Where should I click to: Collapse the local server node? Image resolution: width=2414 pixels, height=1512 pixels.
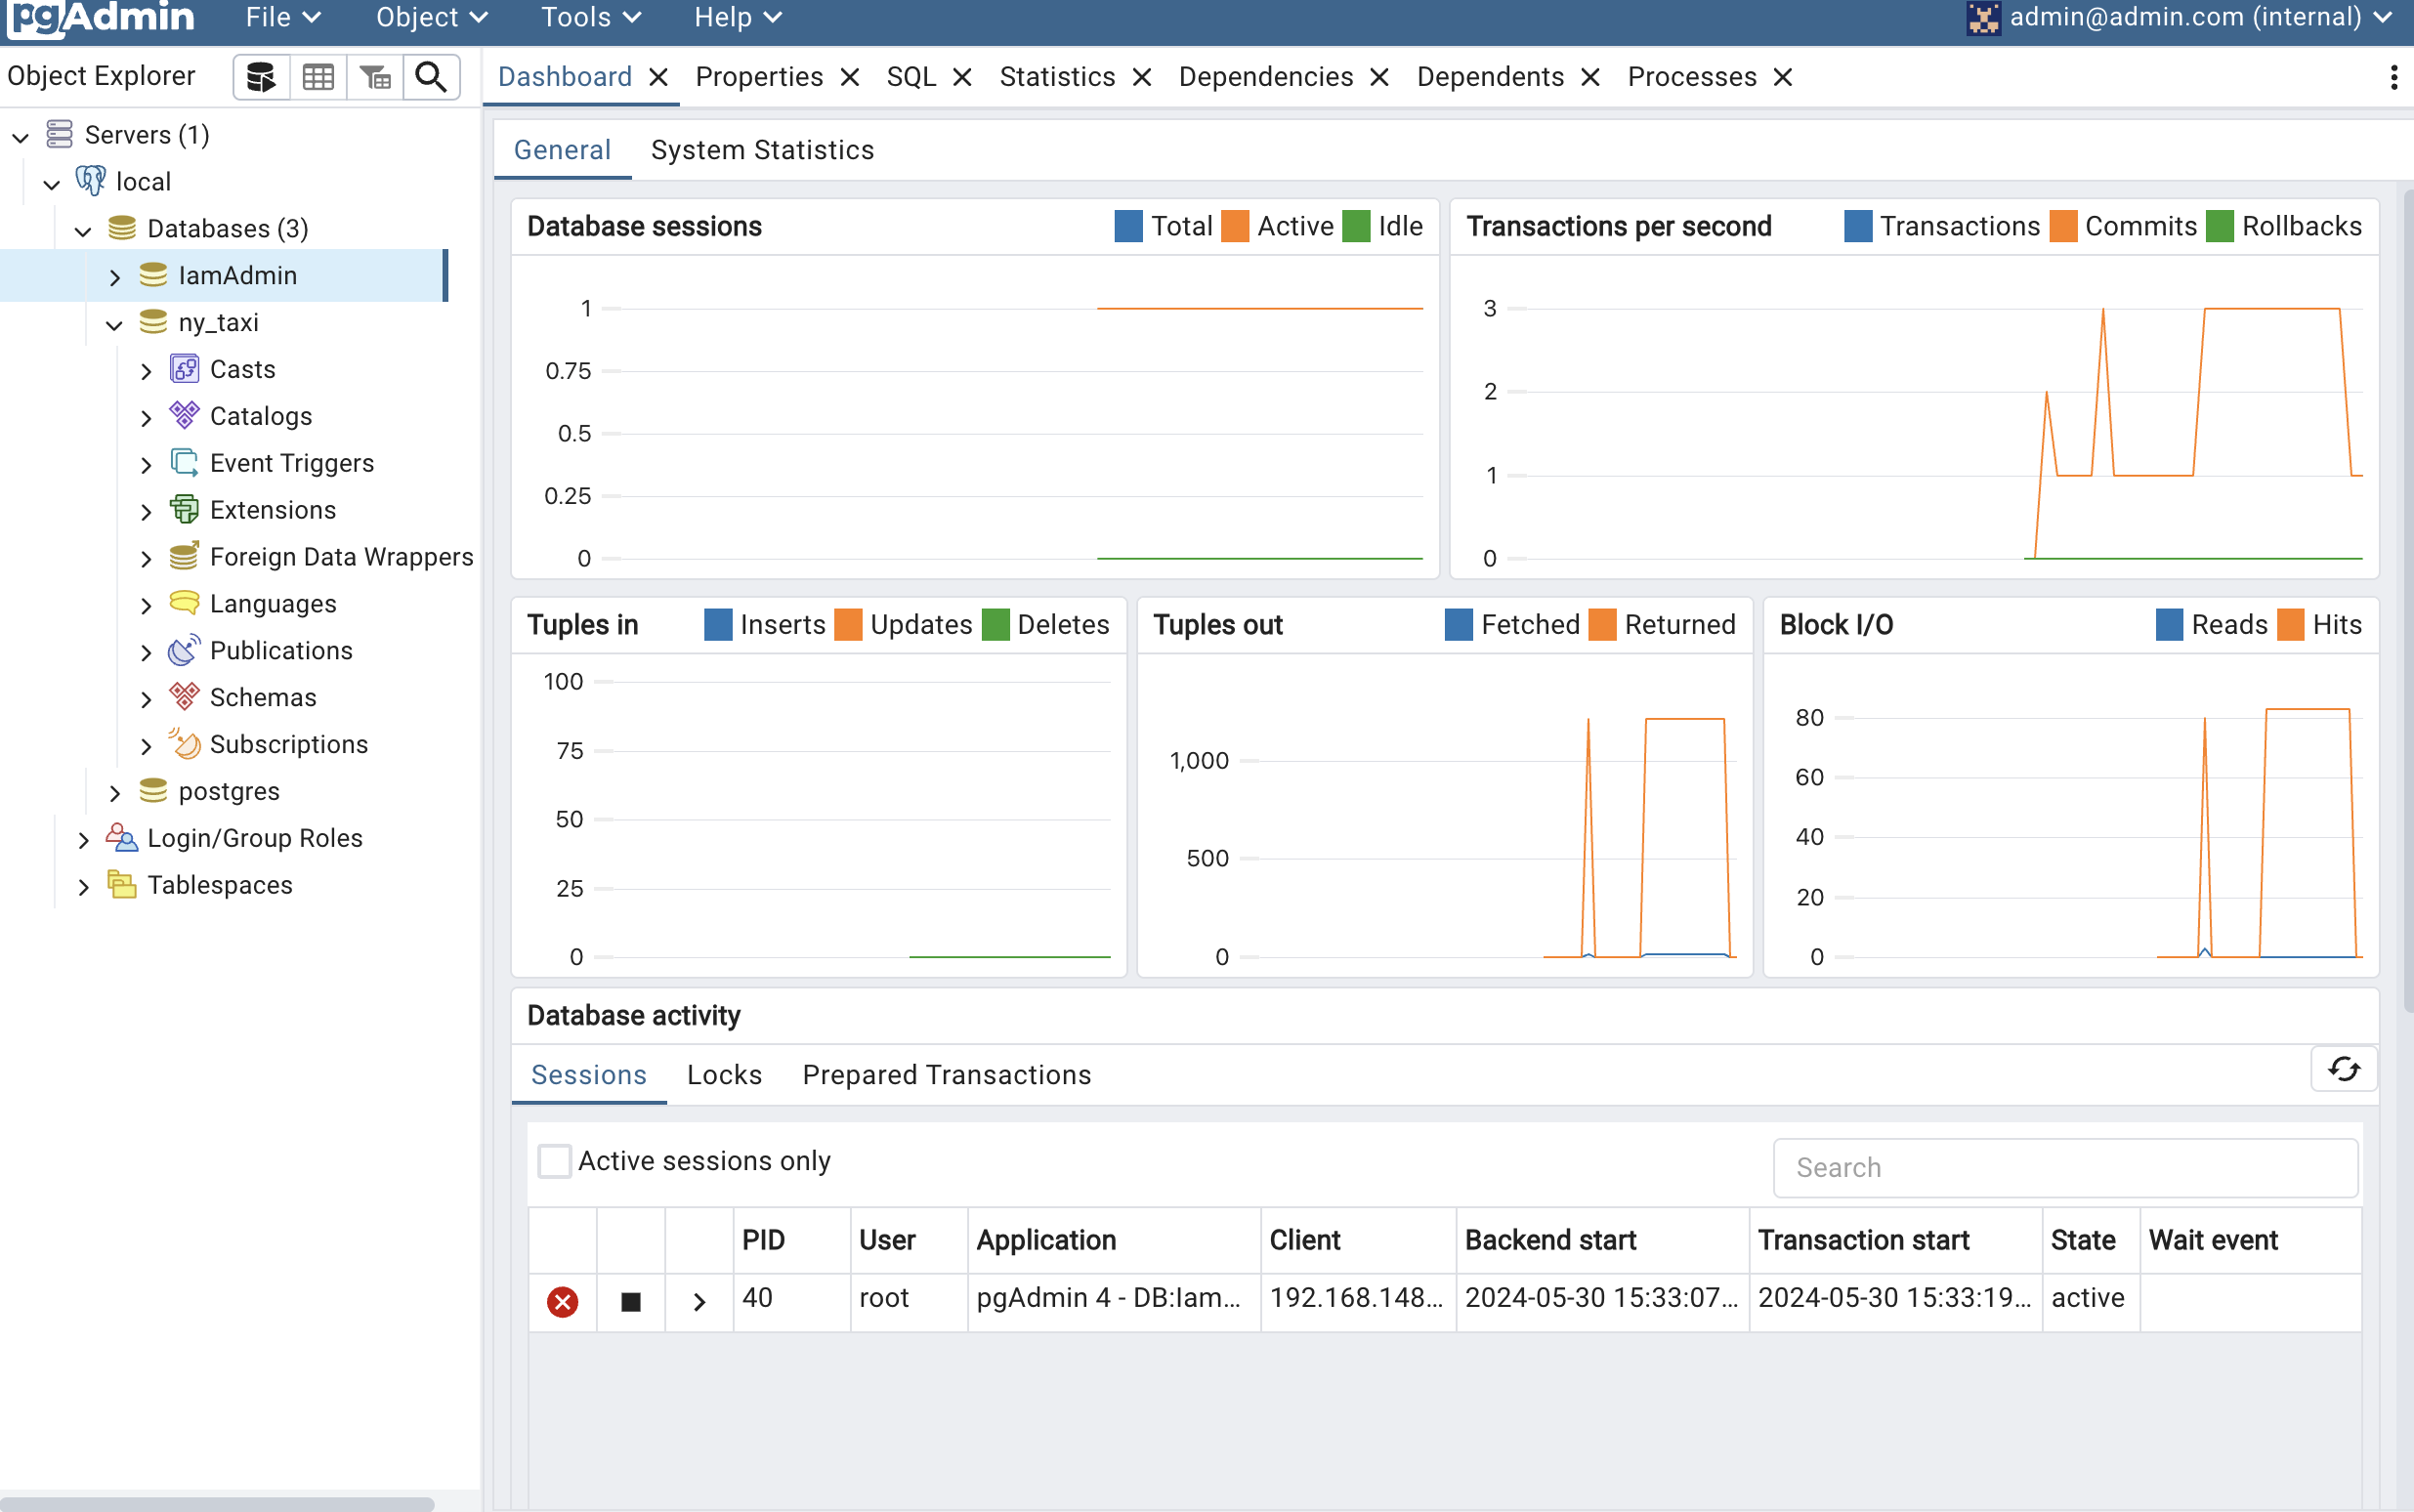click(x=52, y=184)
